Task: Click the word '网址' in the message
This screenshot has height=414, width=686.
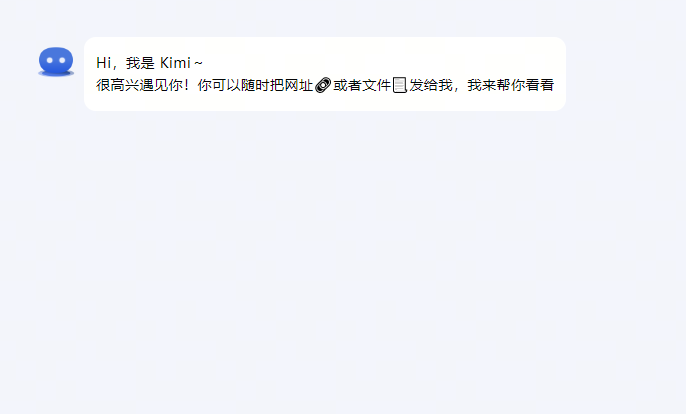Action: (299, 85)
